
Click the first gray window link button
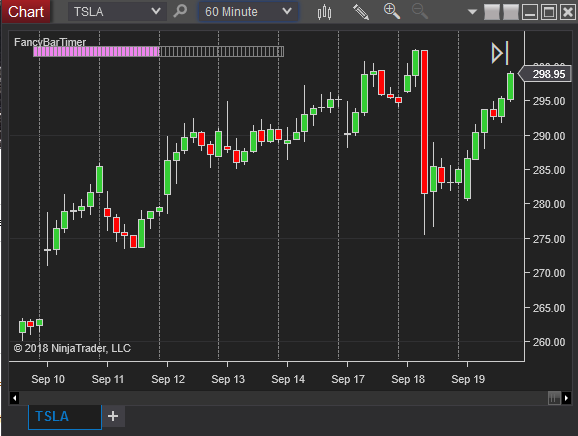pyautogui.click(x=492, y=12)
